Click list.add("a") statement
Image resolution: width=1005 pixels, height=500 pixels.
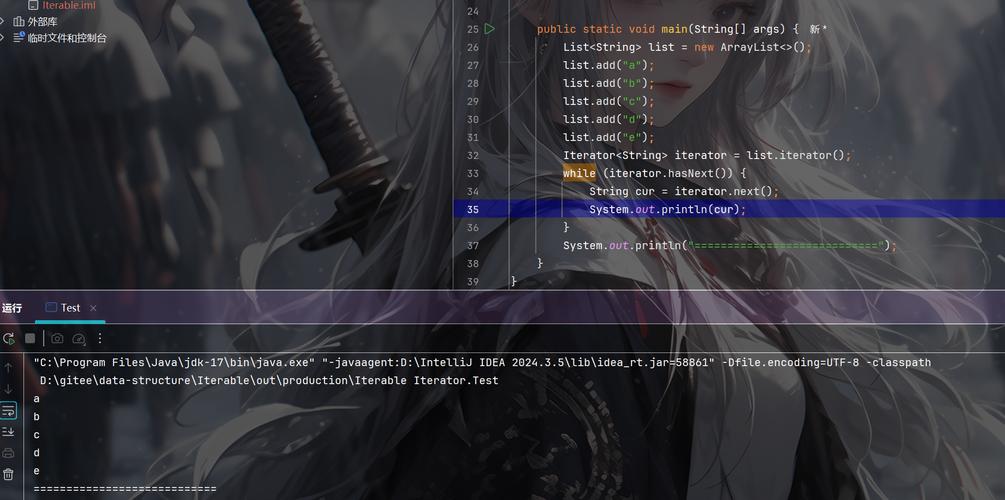click(609, 65)
